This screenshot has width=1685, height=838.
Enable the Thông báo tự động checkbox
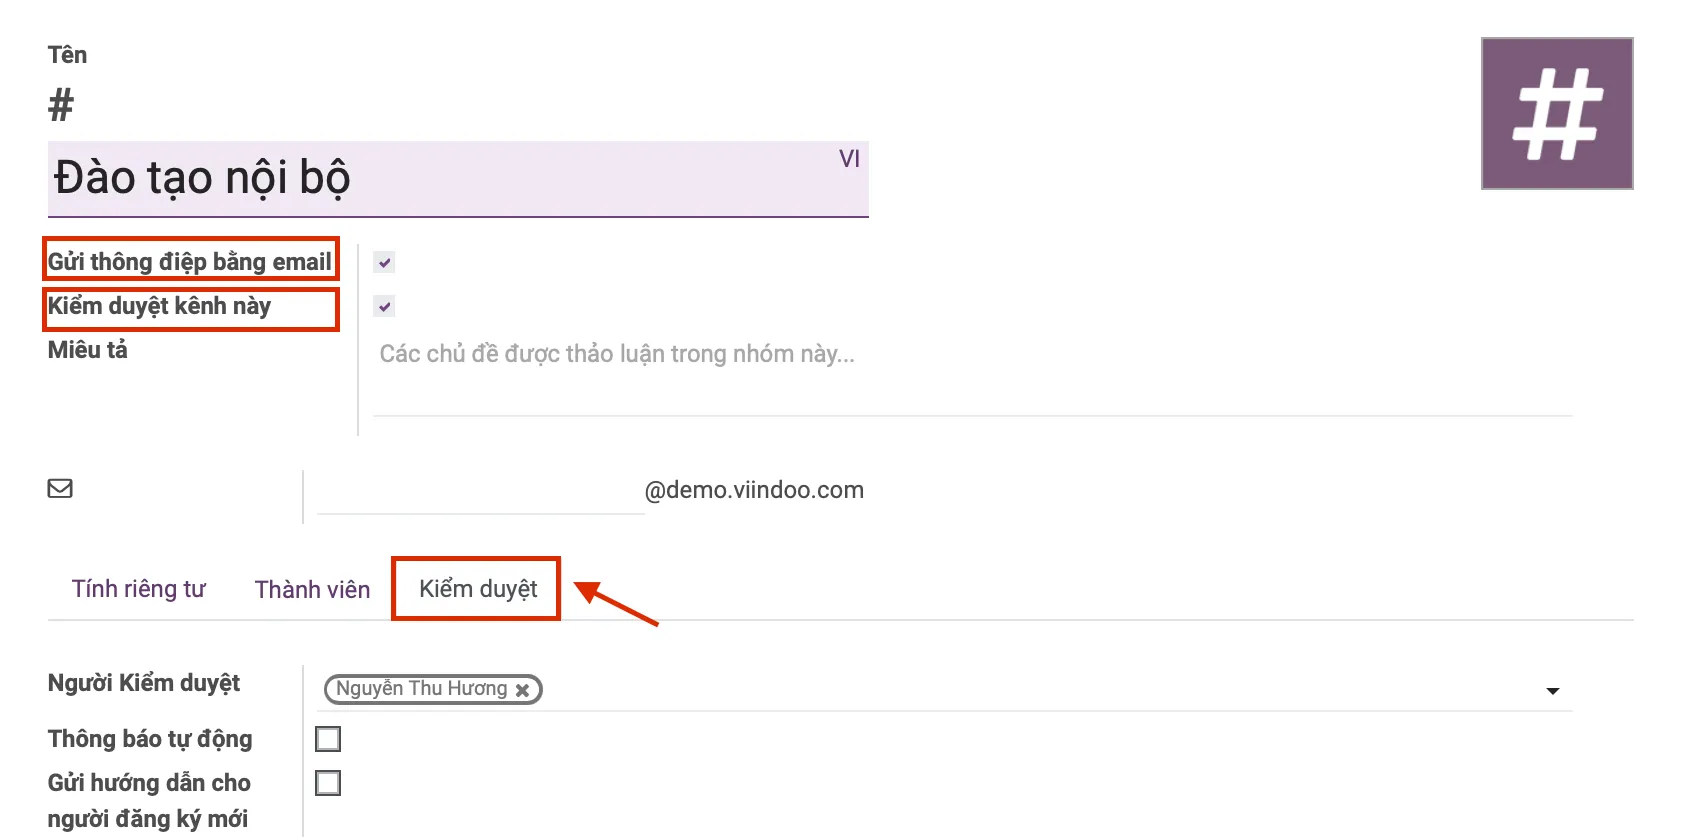click(328, 739)
